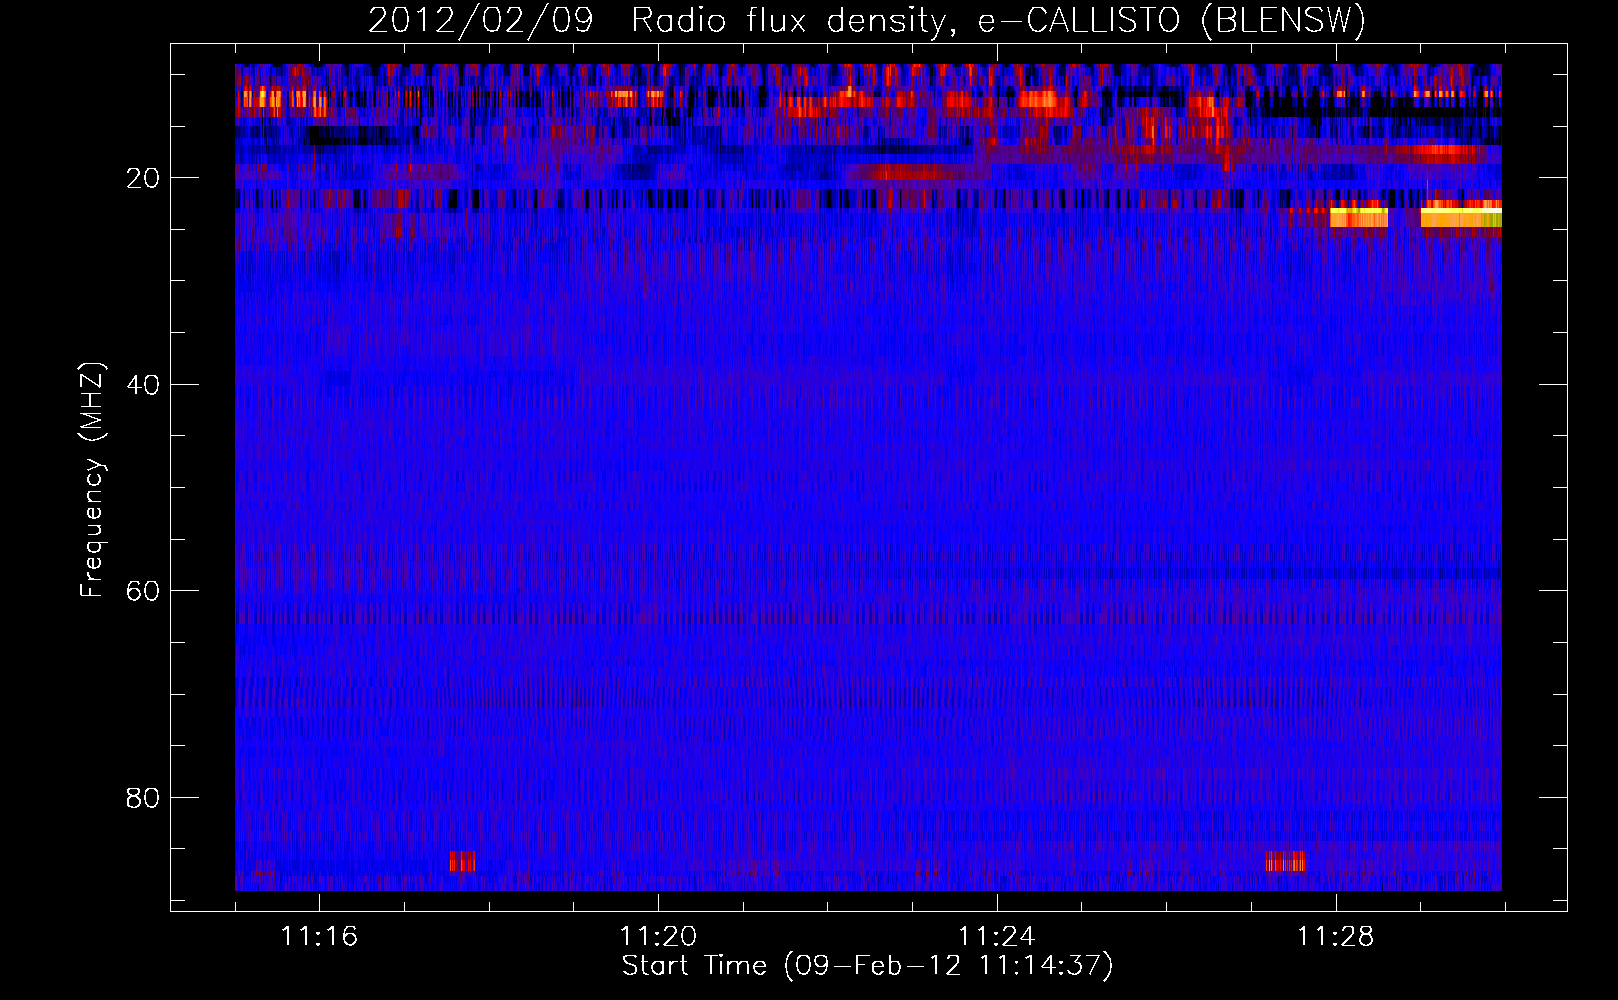Click the red burst near 11:27 at 86 MHz
The height and width of the screenshot is (1000, 1618).
point(1285,861)
